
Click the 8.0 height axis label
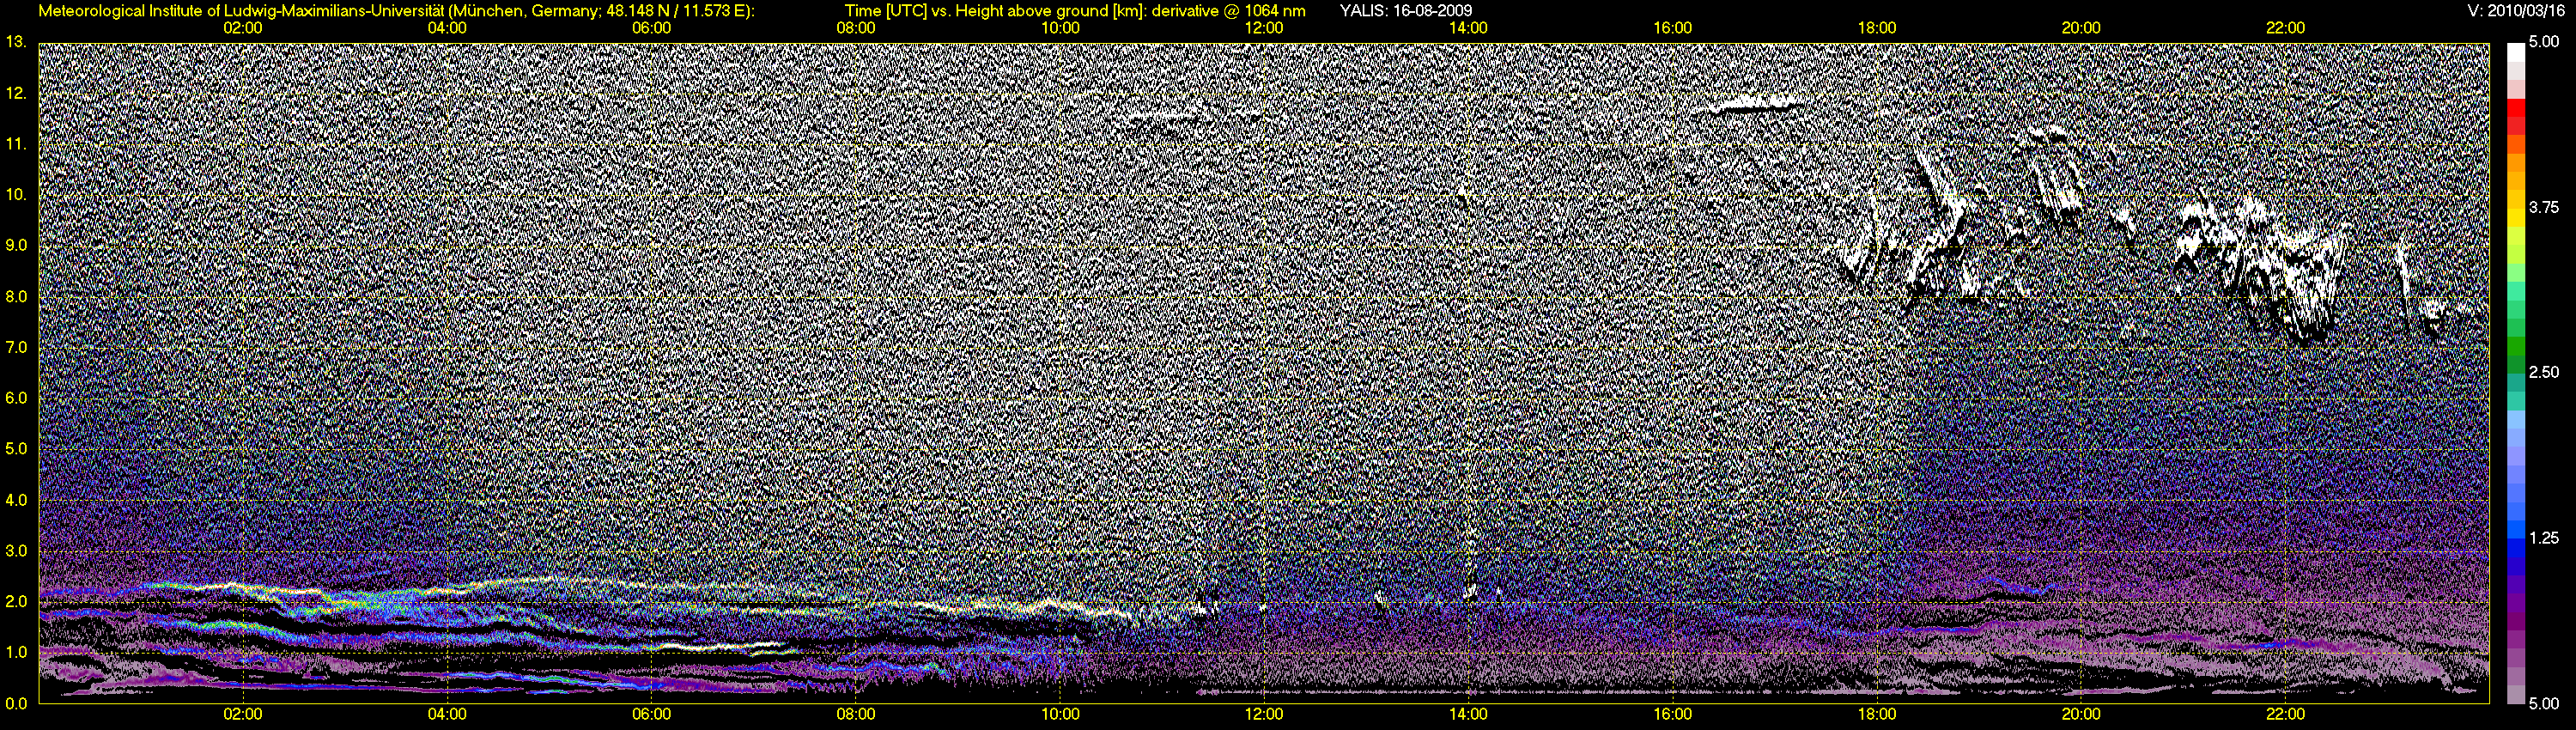click(16, 296)
